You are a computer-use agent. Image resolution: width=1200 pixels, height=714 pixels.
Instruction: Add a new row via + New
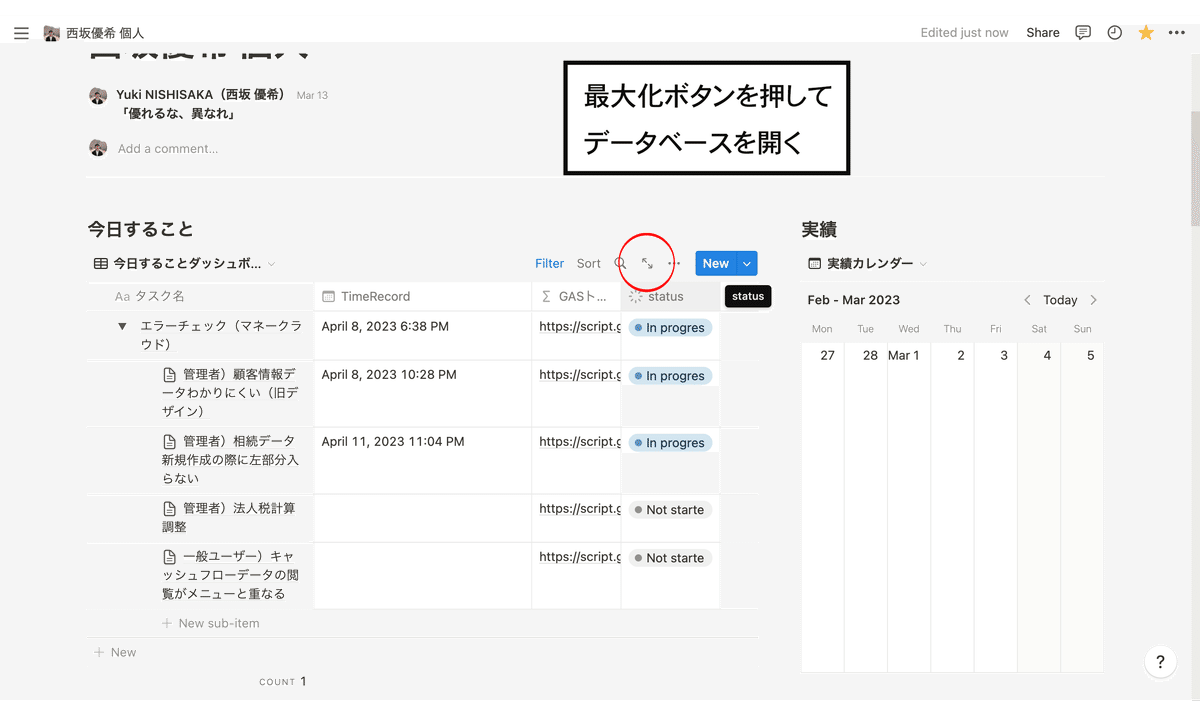pyautogui.click(x=115, y=652)
